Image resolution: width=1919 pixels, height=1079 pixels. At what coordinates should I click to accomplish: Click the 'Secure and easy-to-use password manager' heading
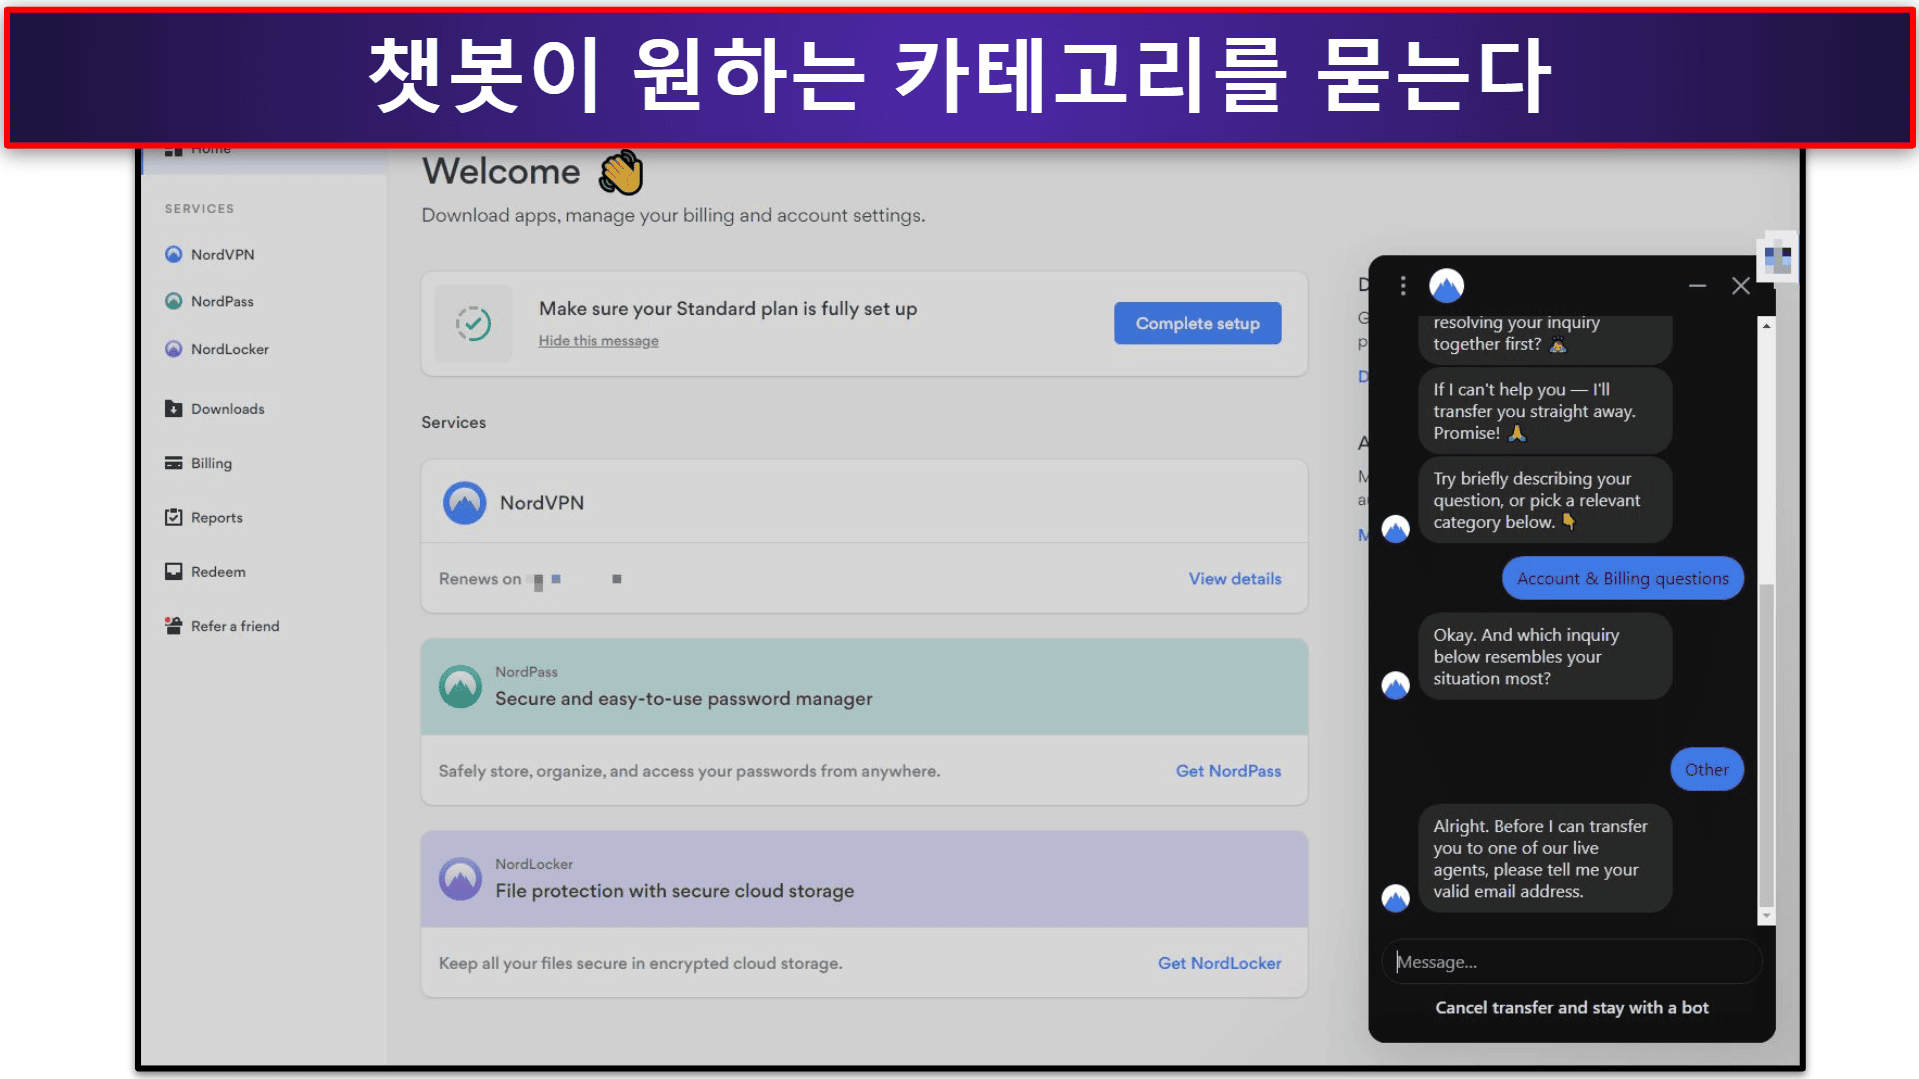[684, 699]
